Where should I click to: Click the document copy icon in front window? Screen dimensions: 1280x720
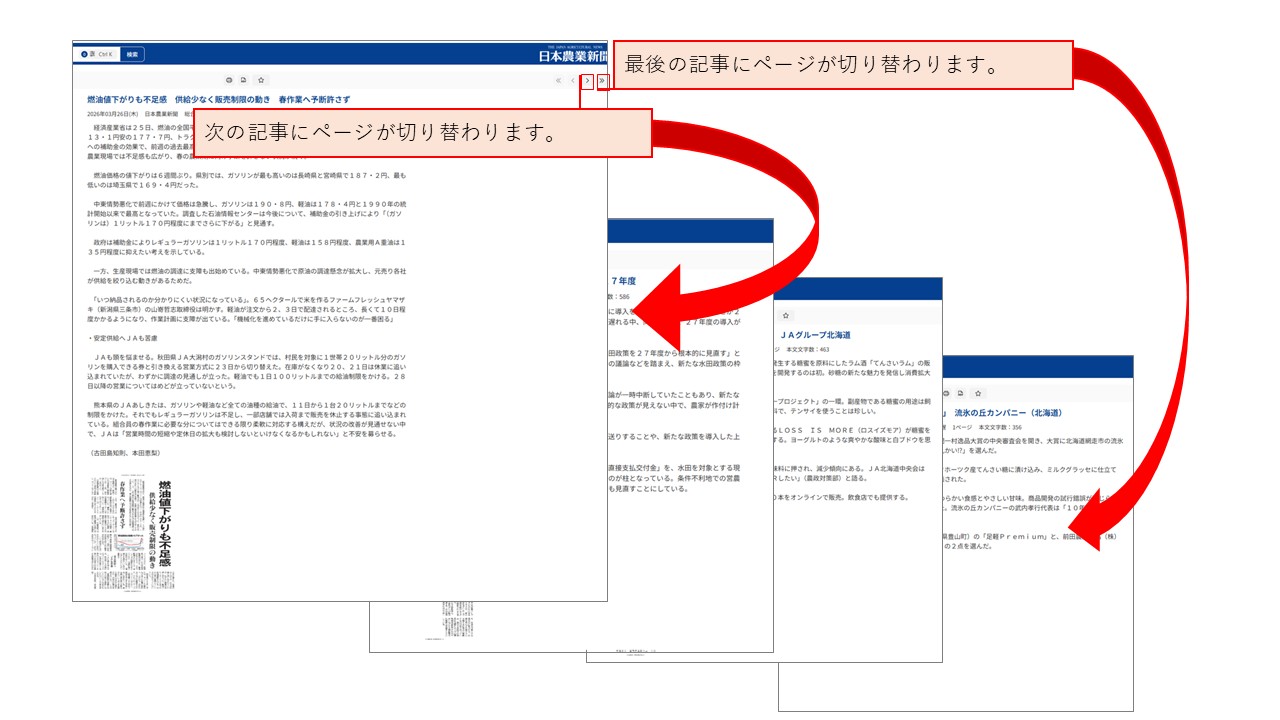click(x=244, y=80)
